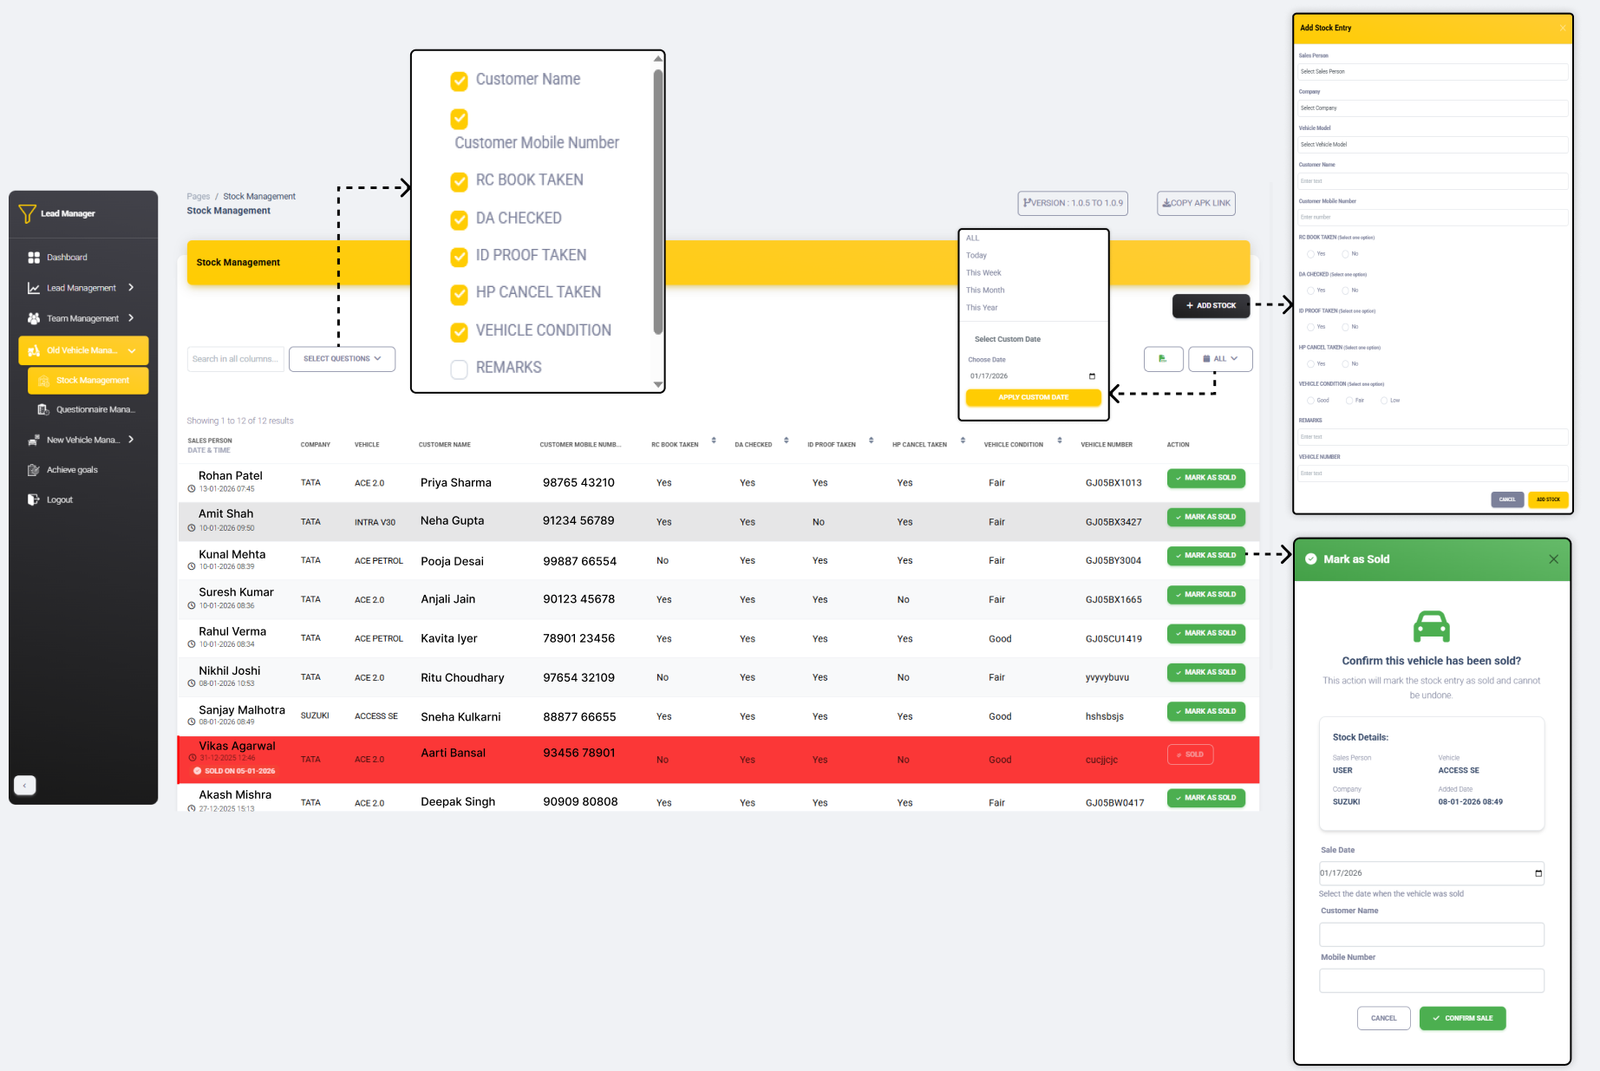Click the search in all columns field
Viewport: 1600px width, 1071px height.
(235, 359)
